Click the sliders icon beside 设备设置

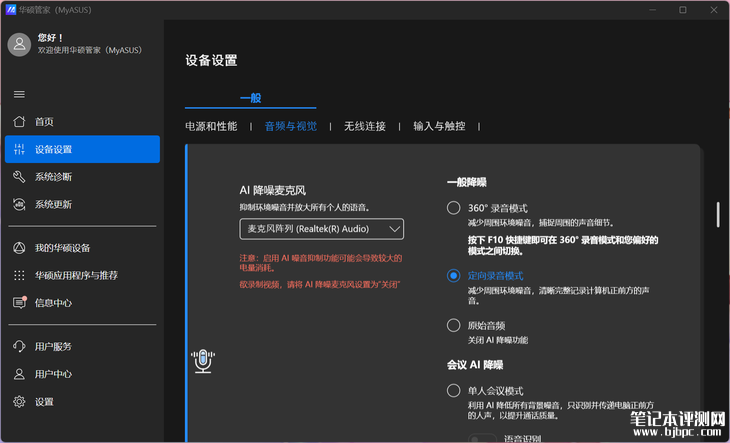click(x=19, y=149)
